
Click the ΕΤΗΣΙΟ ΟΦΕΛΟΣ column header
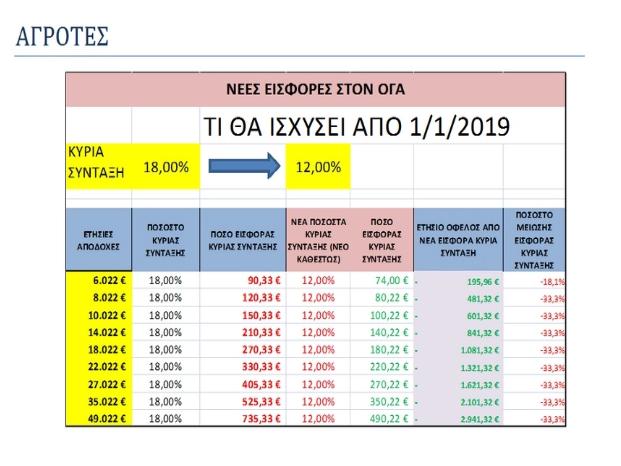point(457,239)
